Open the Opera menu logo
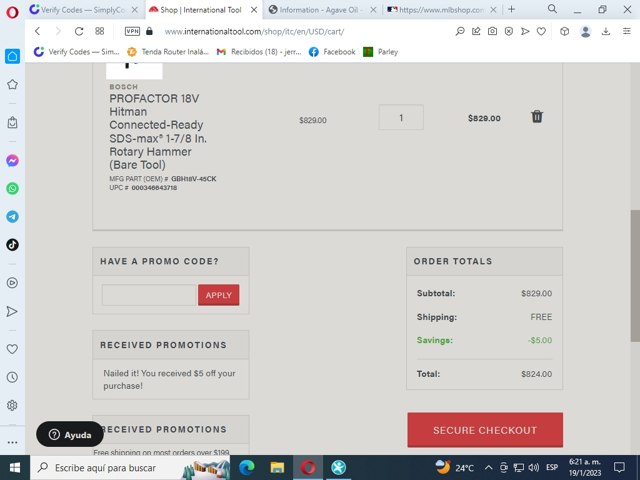Screen dimensions: 640x480 tap(12, 12)
